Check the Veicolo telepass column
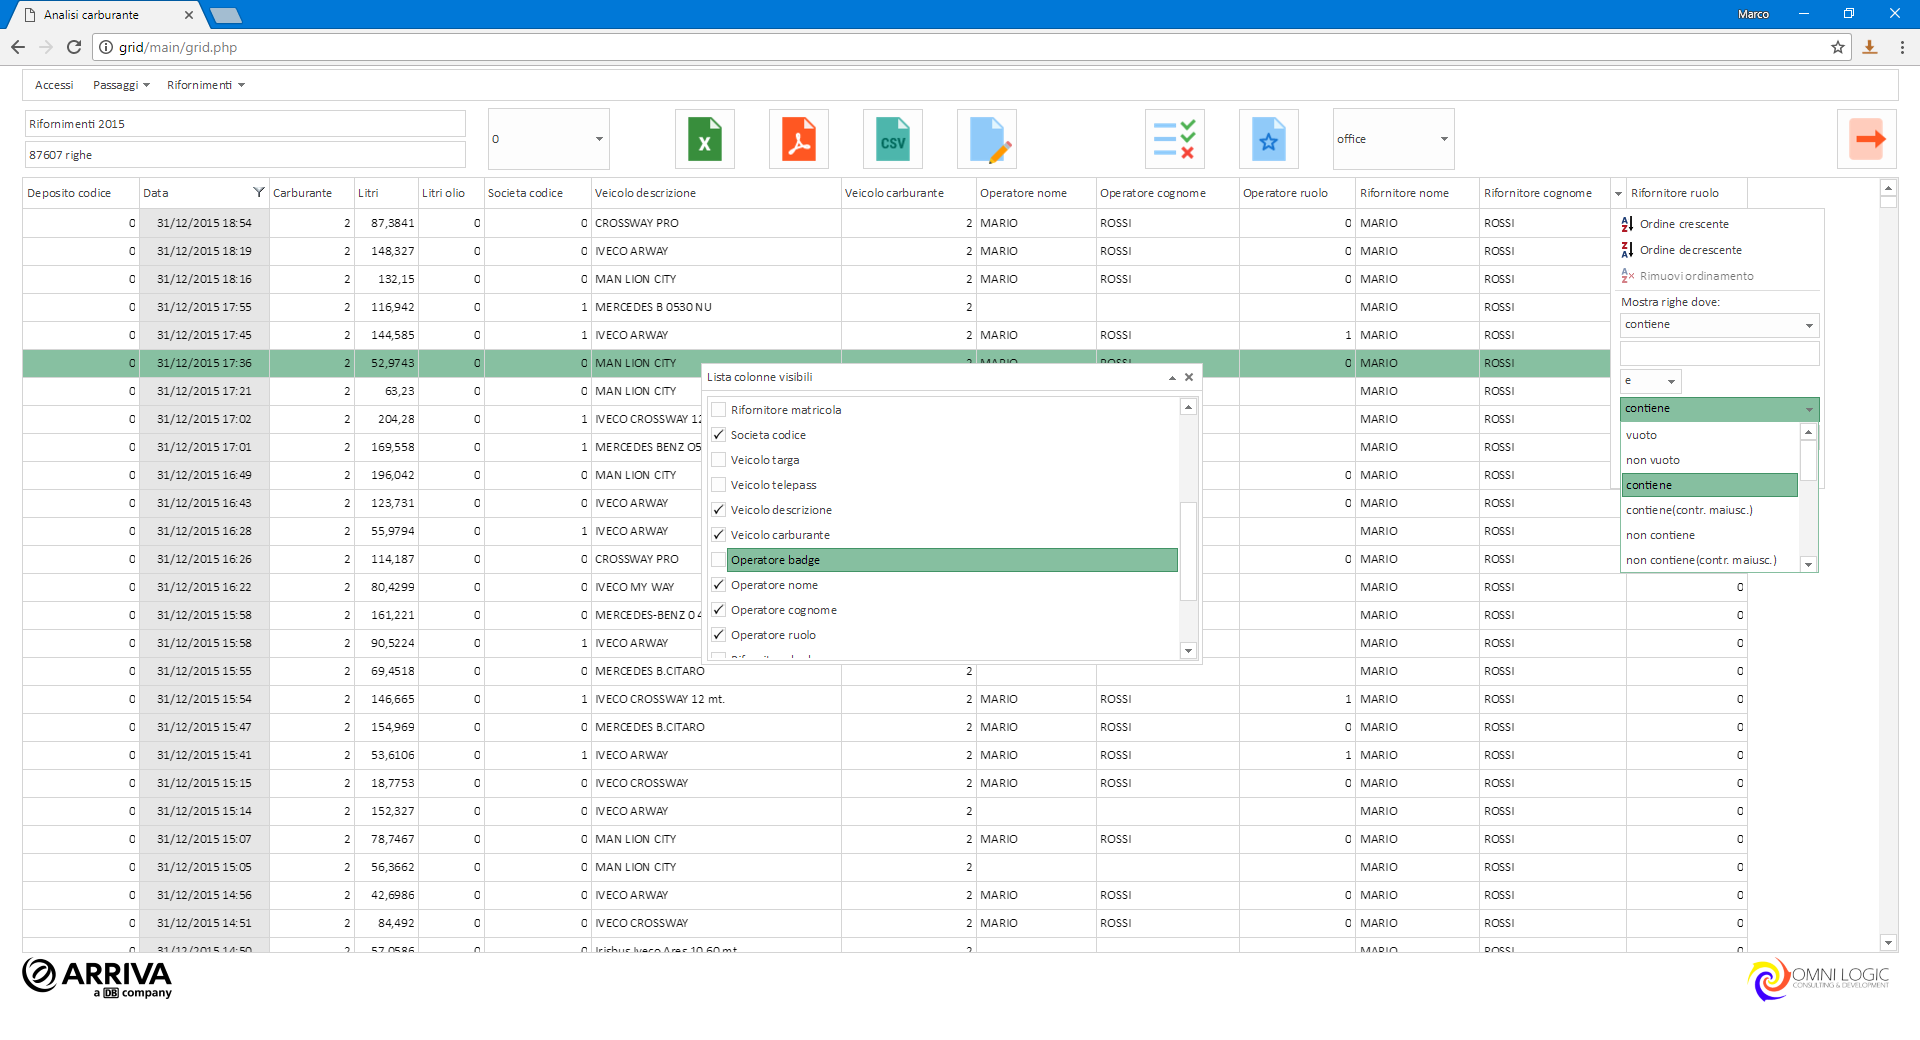The image size is (1920, 1040). click(718, 485)
